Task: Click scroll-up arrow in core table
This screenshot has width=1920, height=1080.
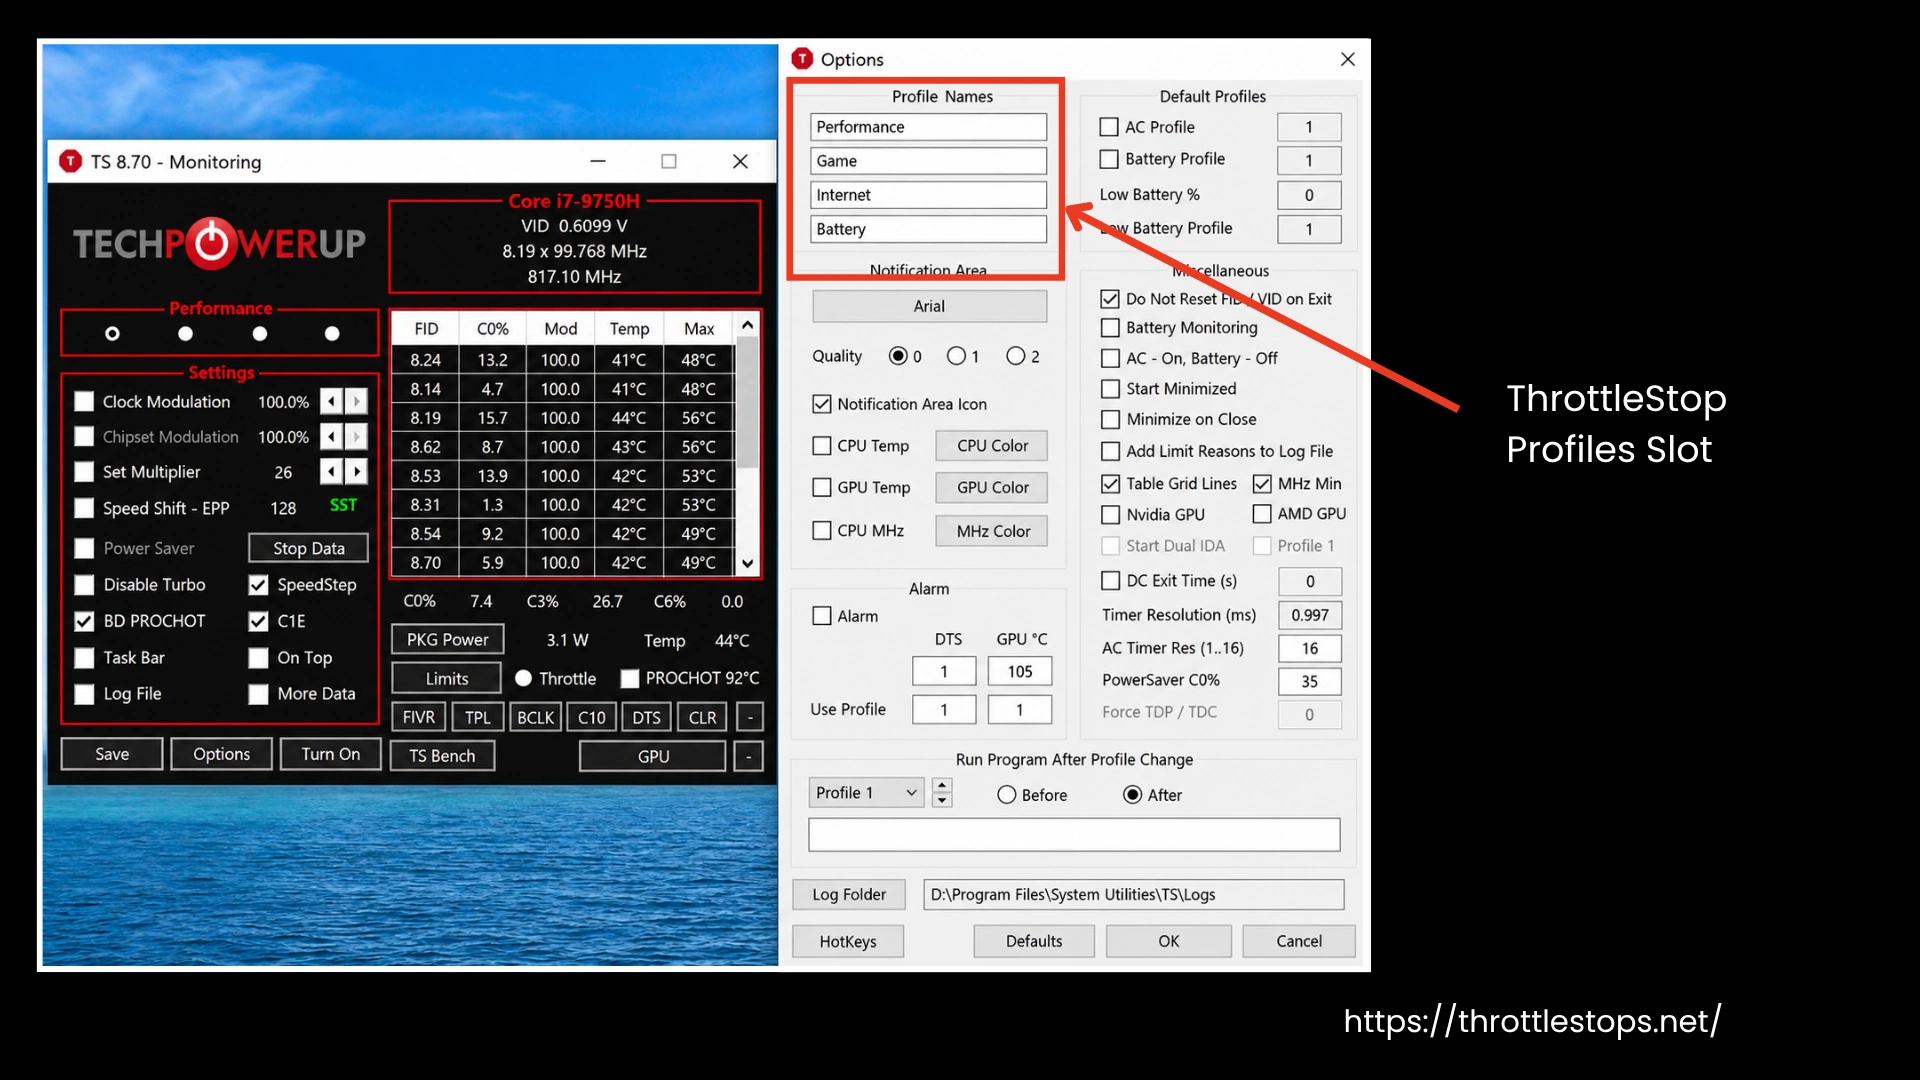Action: [x=747, y=326]
